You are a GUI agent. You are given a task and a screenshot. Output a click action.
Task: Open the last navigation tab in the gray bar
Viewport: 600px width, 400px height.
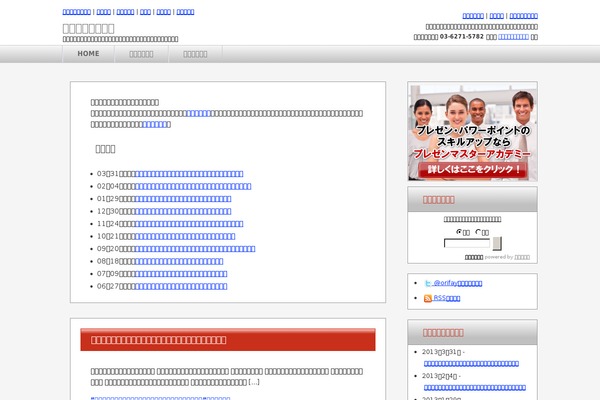tap(195, 54)
